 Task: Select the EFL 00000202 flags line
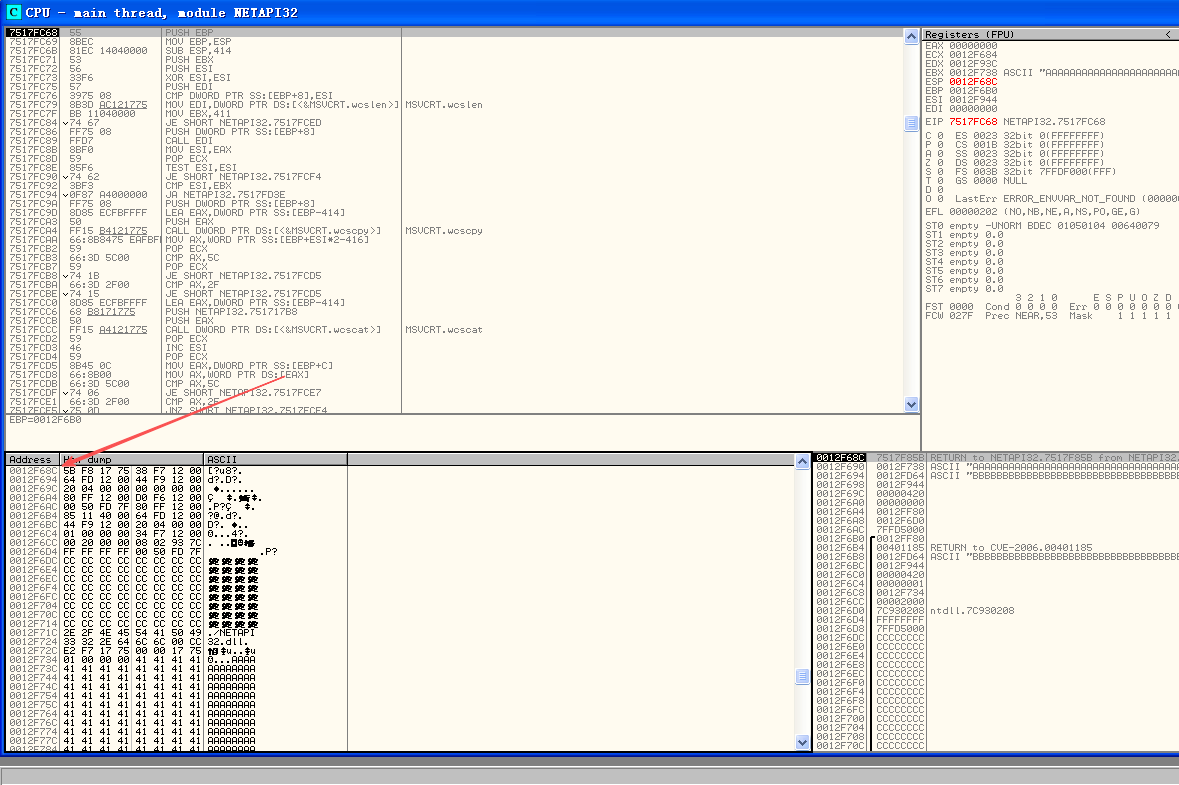[x=1032, y=212]
